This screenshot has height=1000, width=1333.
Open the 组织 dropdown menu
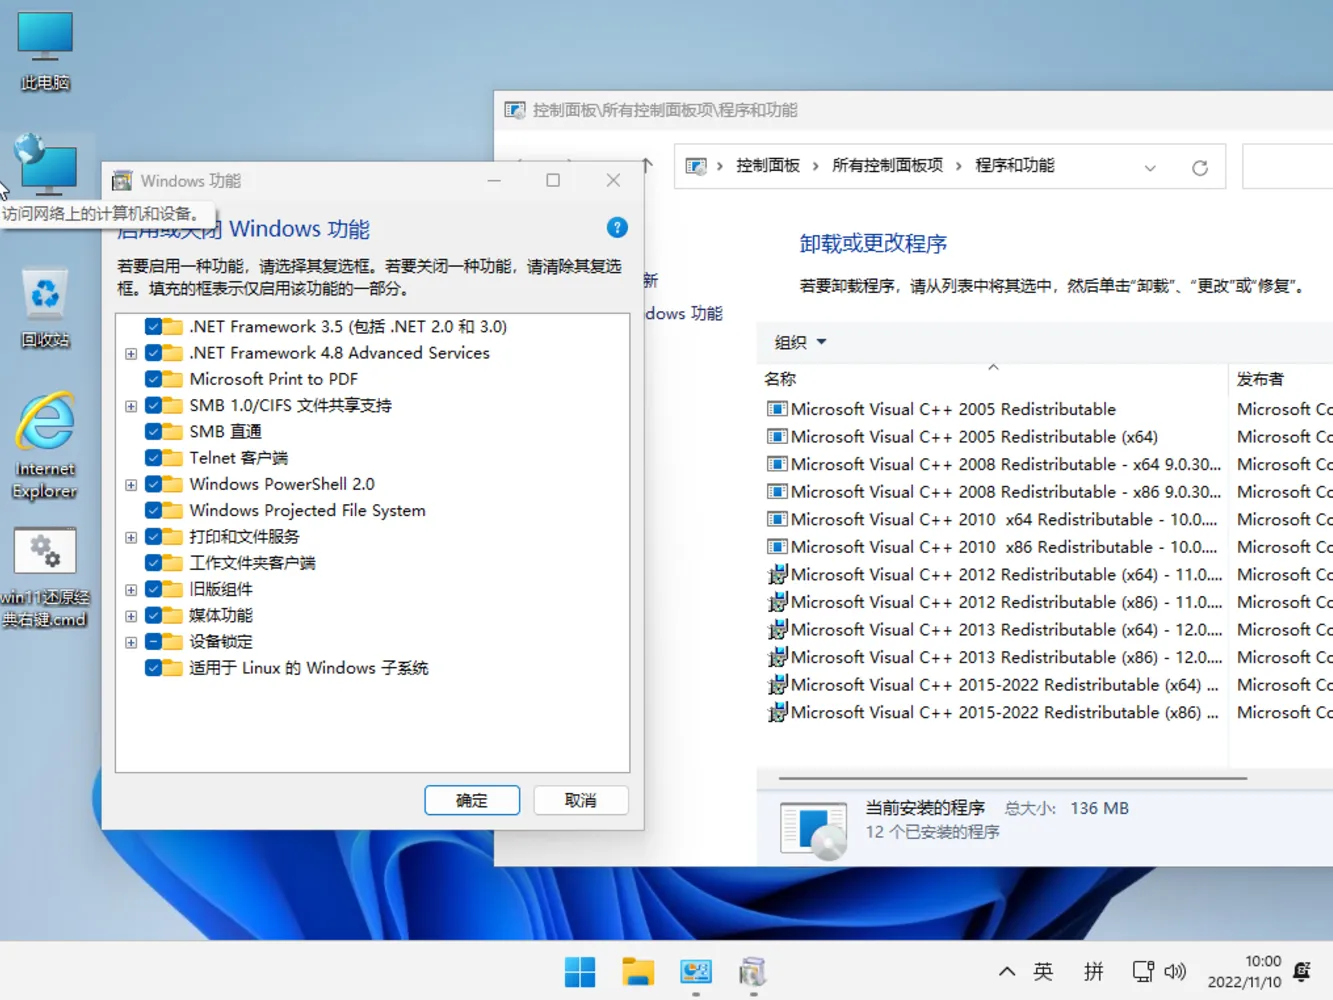[x=798, y=342]
